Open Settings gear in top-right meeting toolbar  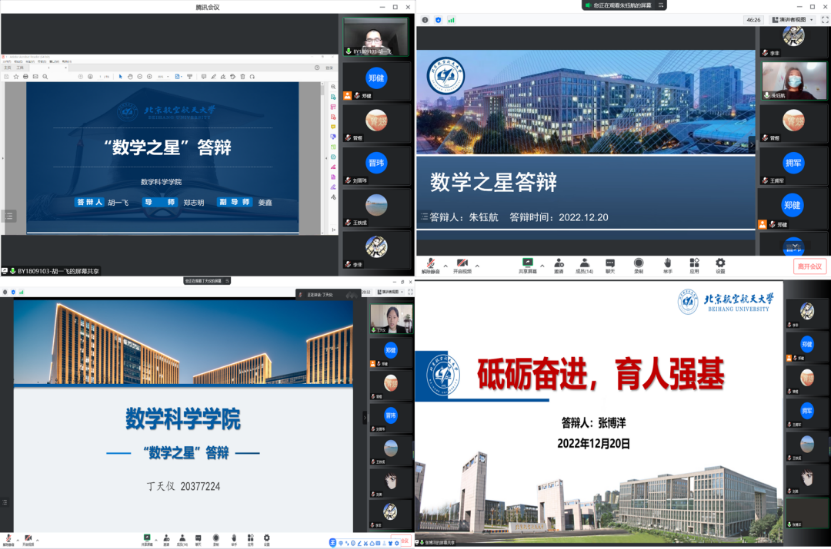tap(720, 264)
